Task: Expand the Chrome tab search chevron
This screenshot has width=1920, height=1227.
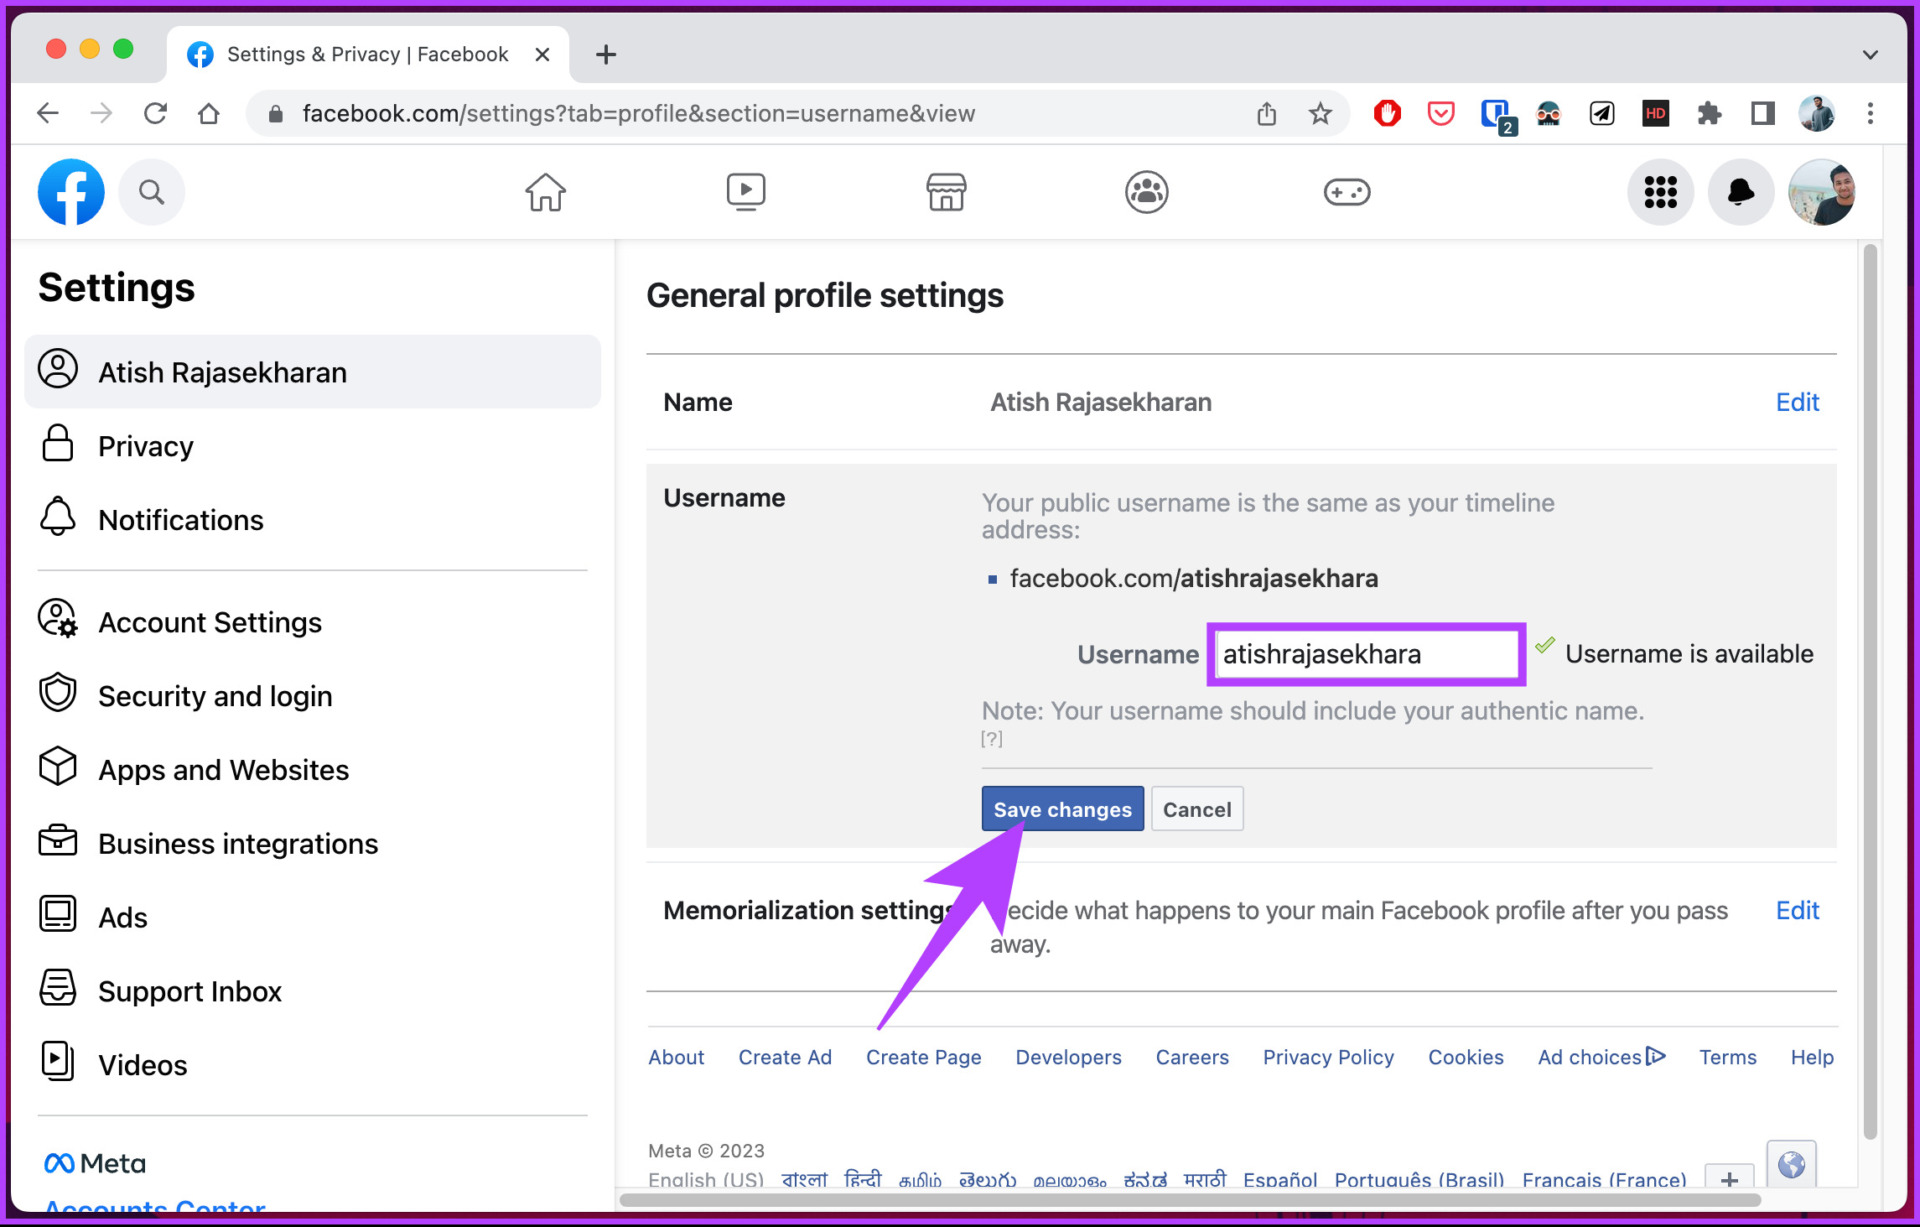Action: click(1870, 54)
